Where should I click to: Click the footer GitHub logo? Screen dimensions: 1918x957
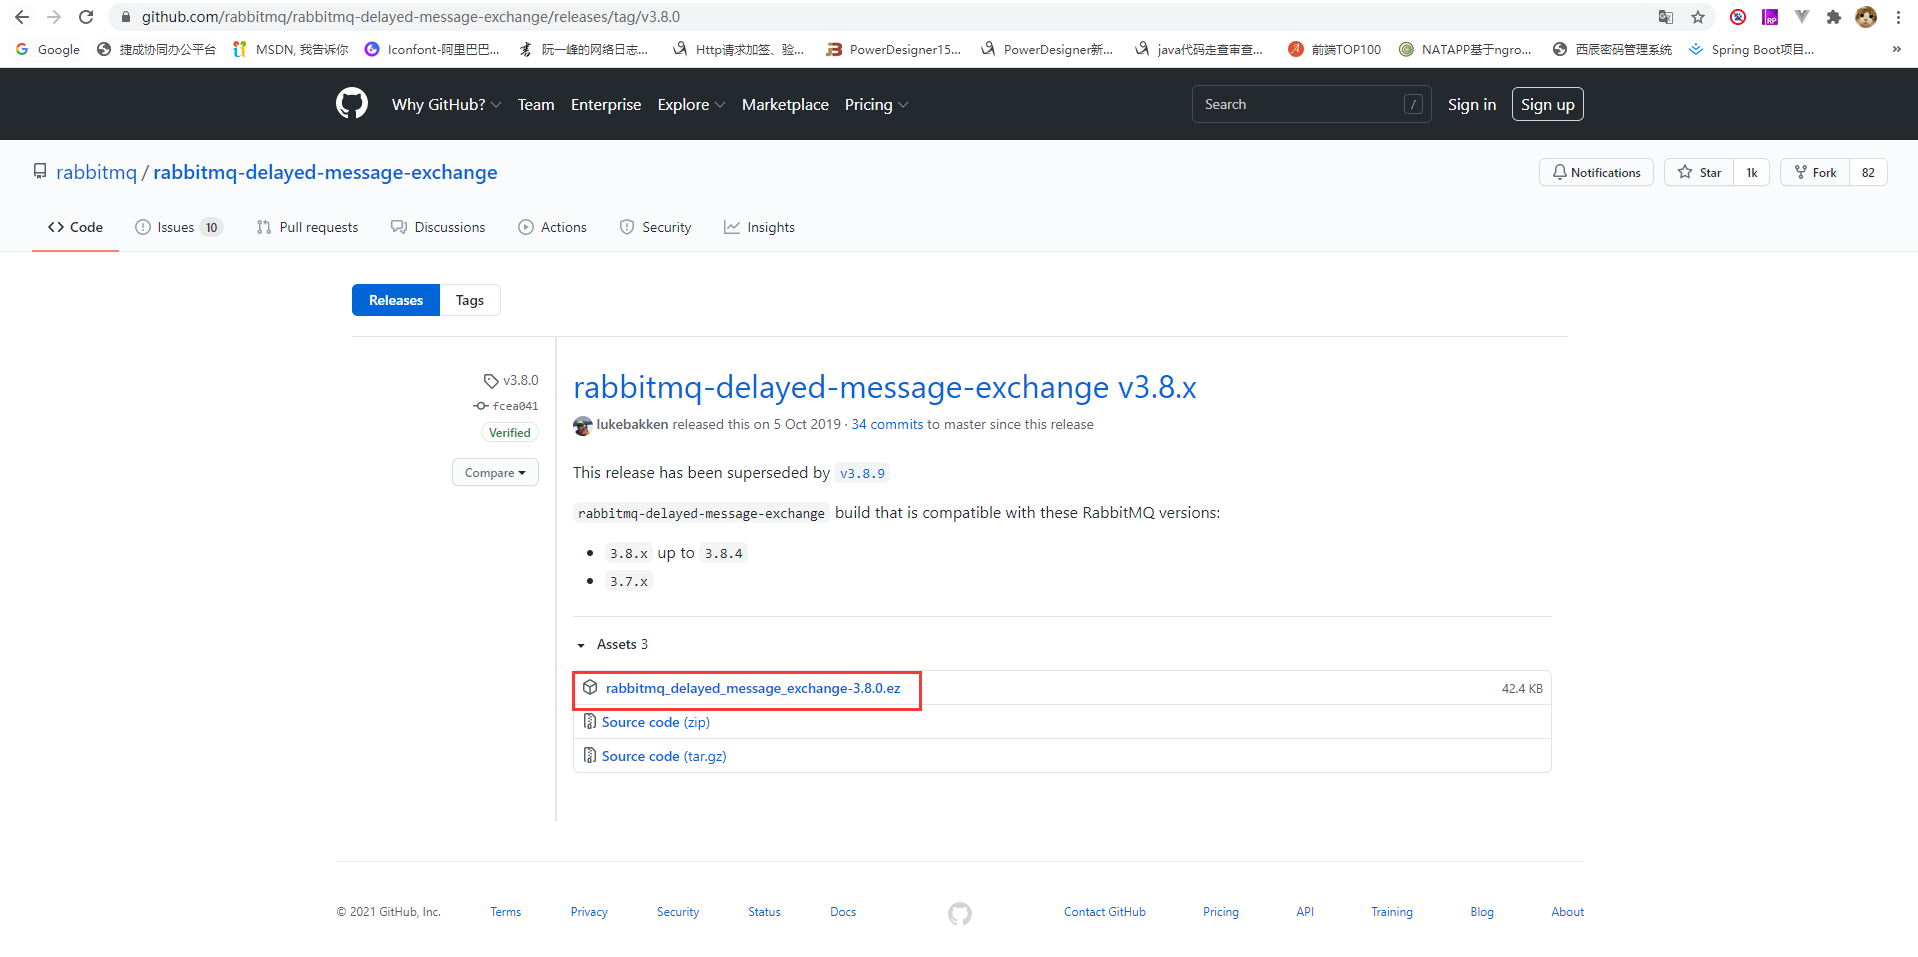click(x=960, y=913)
